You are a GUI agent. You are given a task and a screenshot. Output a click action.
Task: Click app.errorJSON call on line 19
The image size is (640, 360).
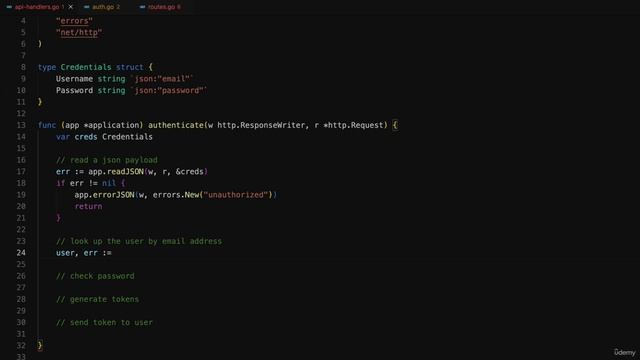coord(104,195)
